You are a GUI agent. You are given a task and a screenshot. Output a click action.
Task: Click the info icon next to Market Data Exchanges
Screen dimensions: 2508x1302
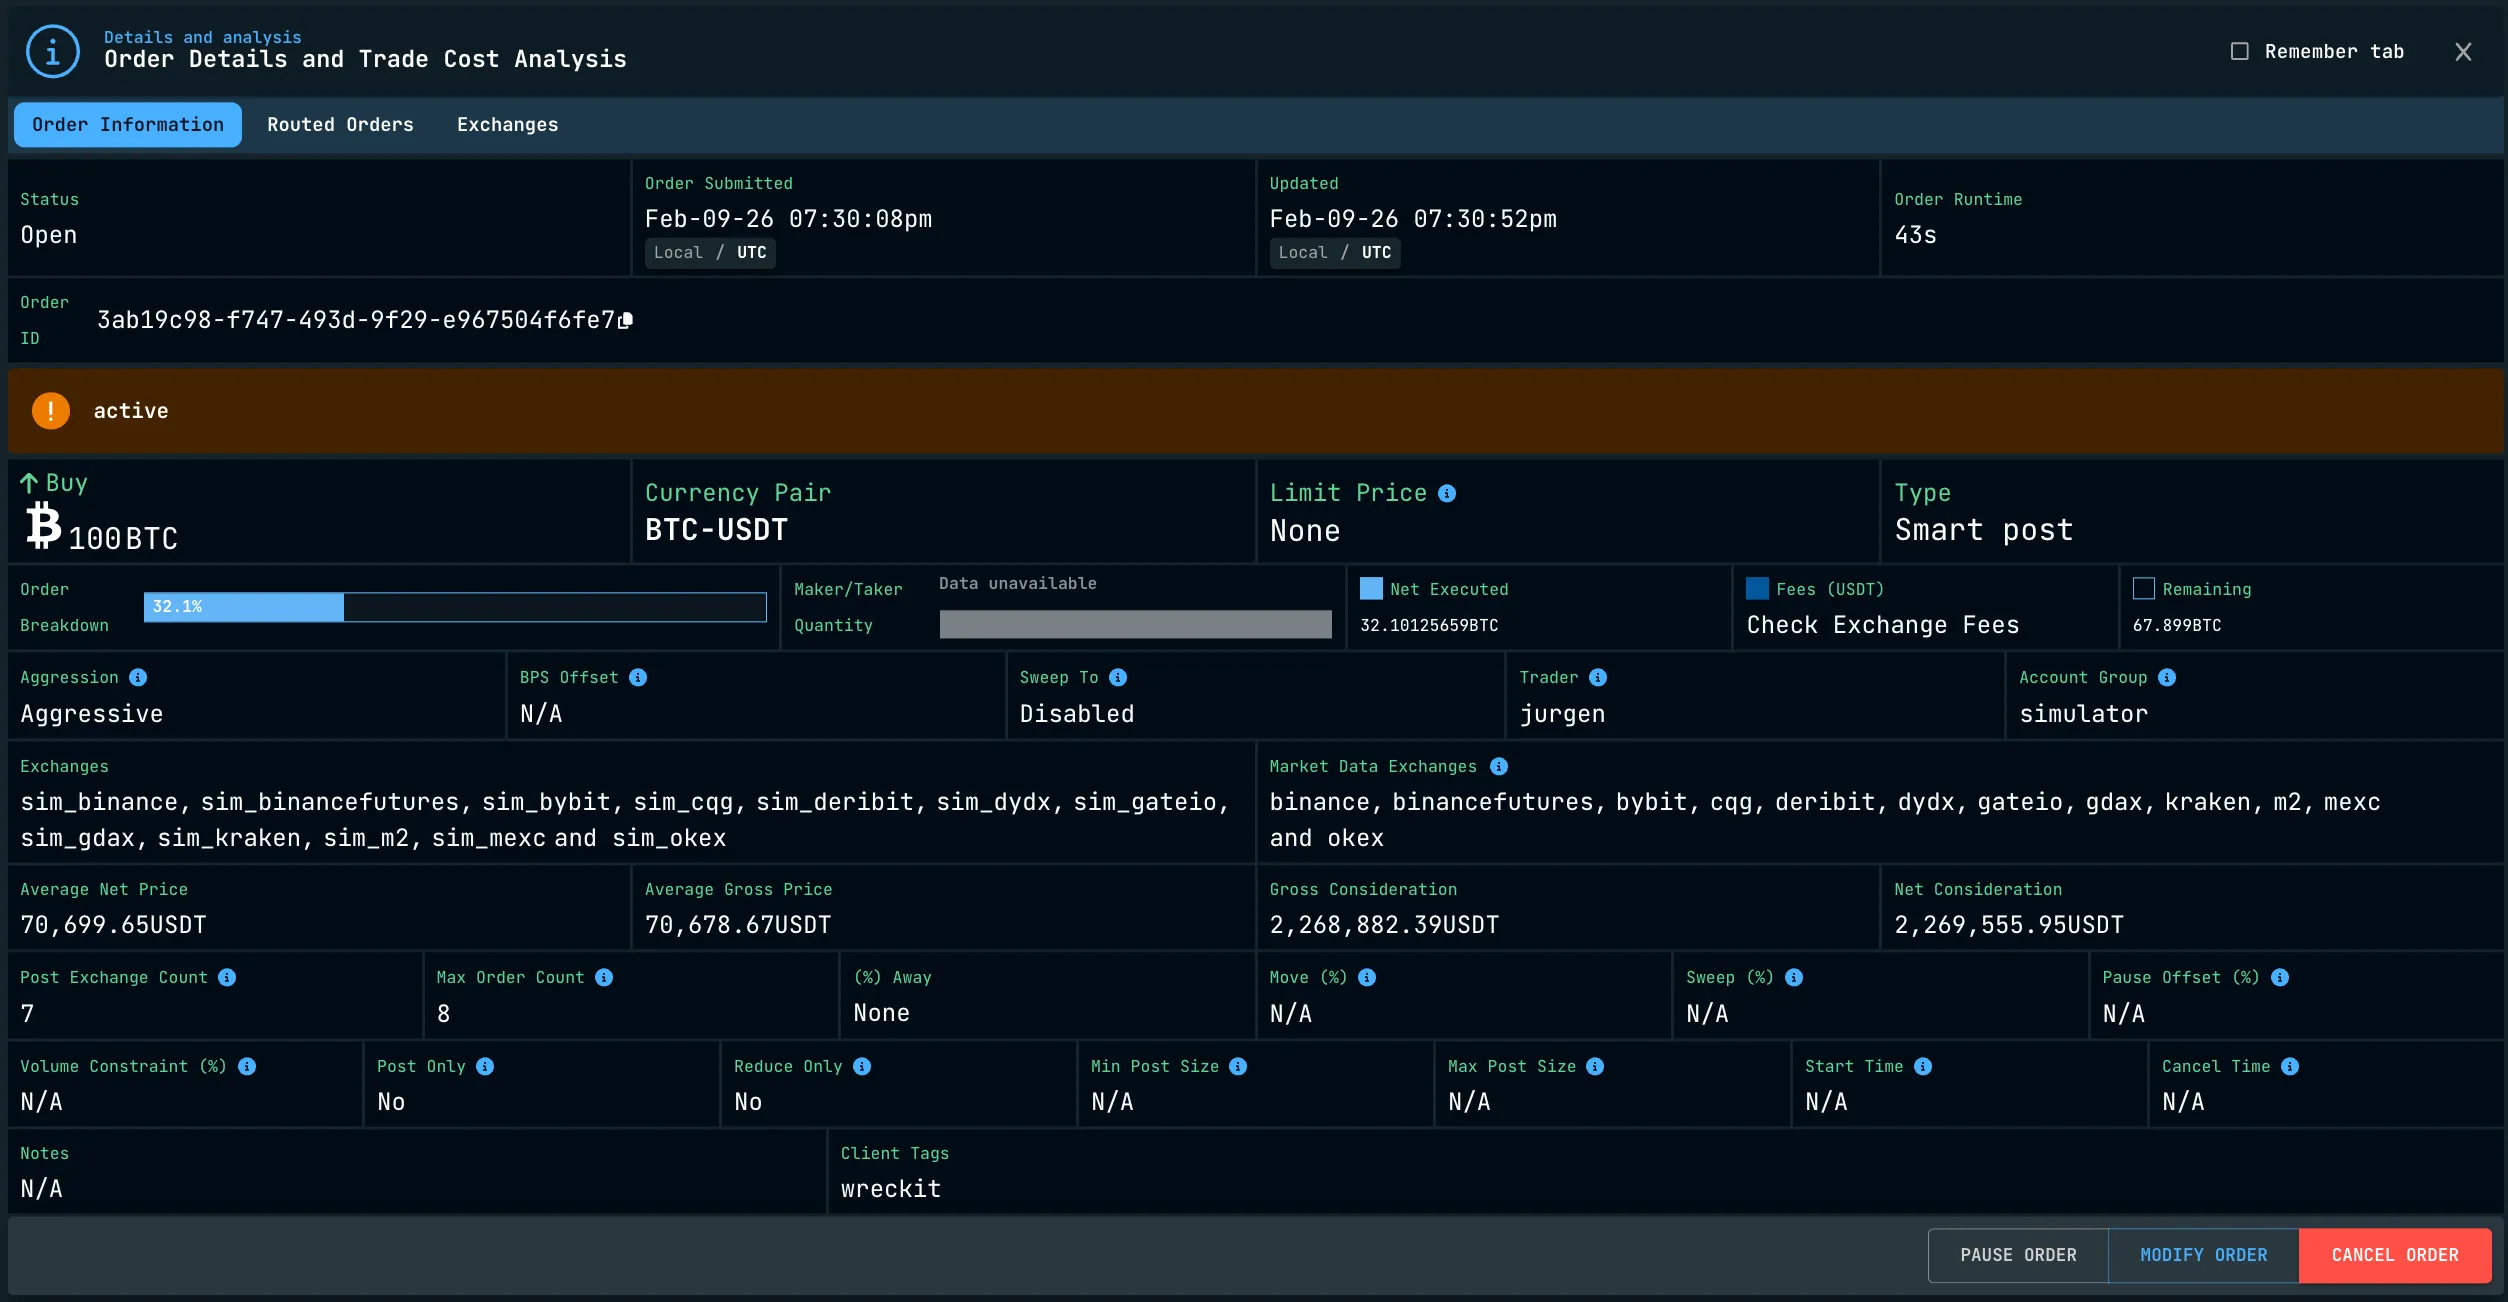[x=1499, y=766]
